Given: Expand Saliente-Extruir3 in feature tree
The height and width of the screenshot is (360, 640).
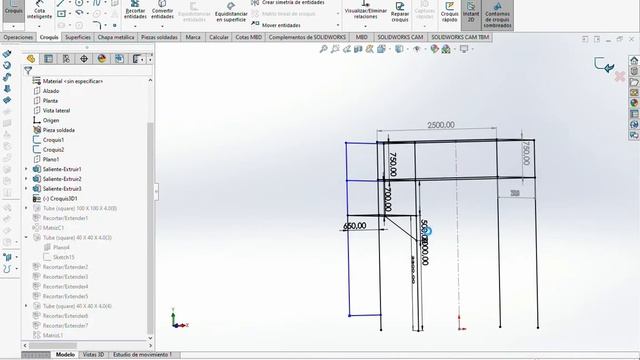Looking at the screenshot, I should coord(27,189).
